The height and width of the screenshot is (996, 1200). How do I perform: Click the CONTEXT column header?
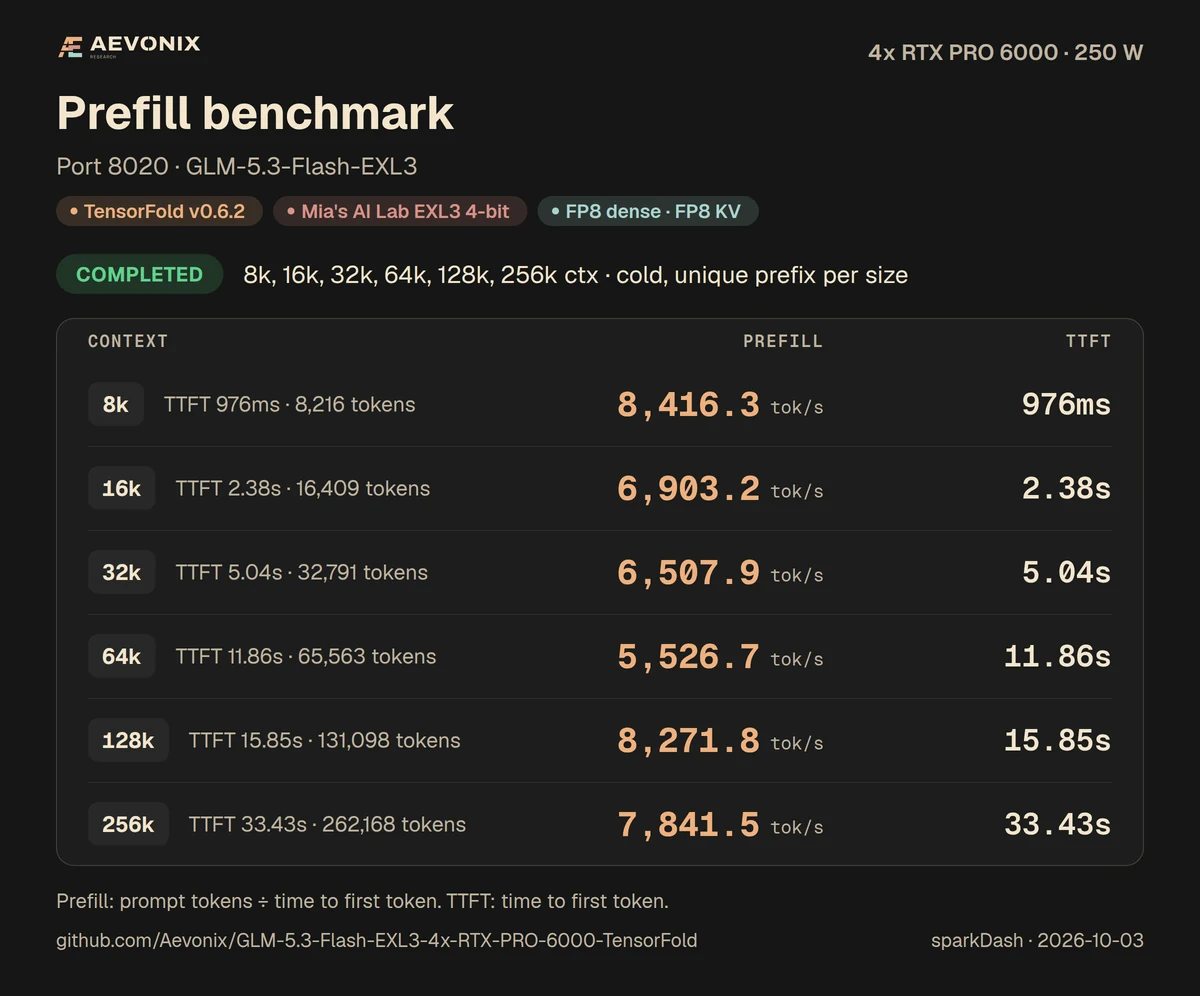(128, 341)
